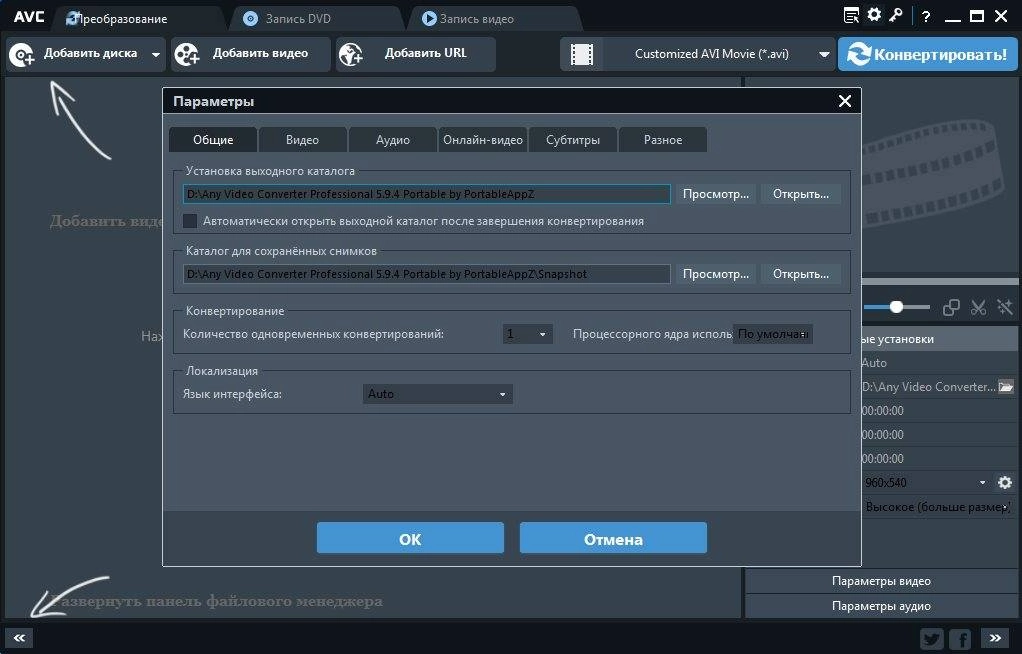1022x654 pixels.
Task: Open the Facebook share icon
Action: [960, 639]
